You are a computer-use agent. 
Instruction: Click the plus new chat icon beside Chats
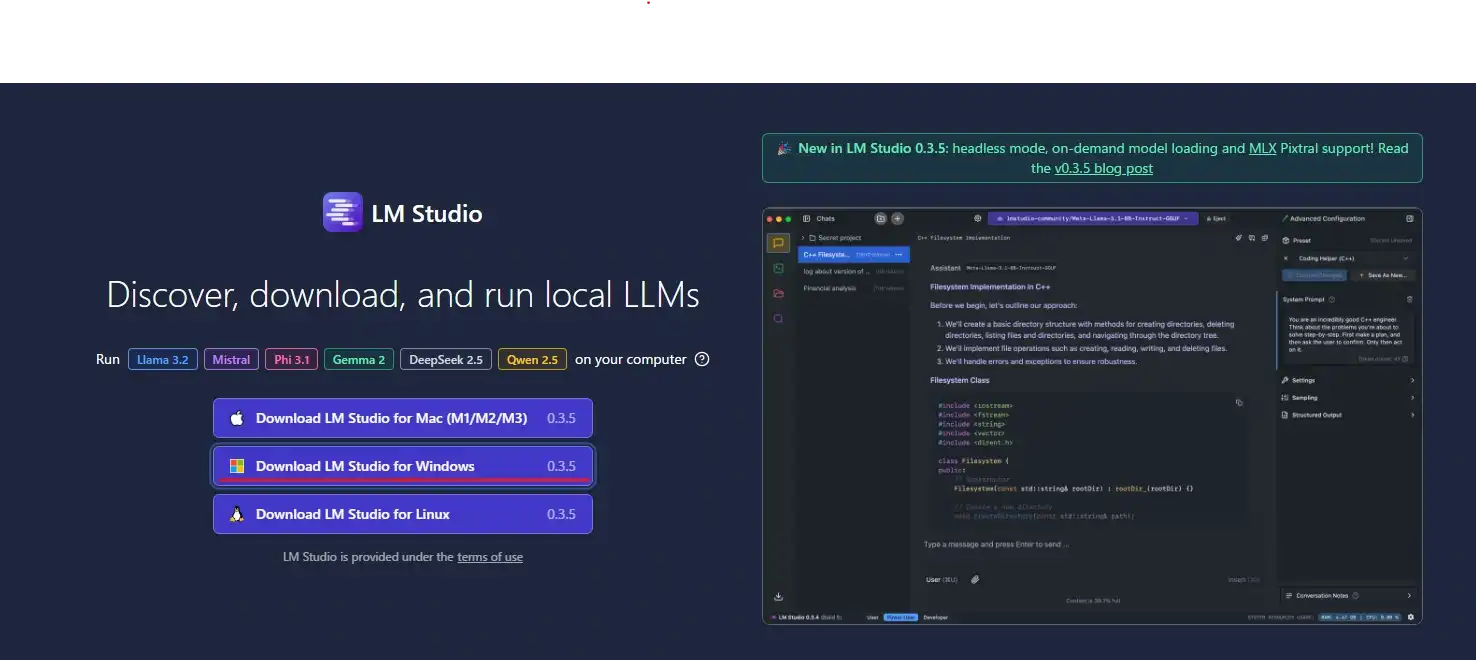pyautogui.click(x=897, y=218)
